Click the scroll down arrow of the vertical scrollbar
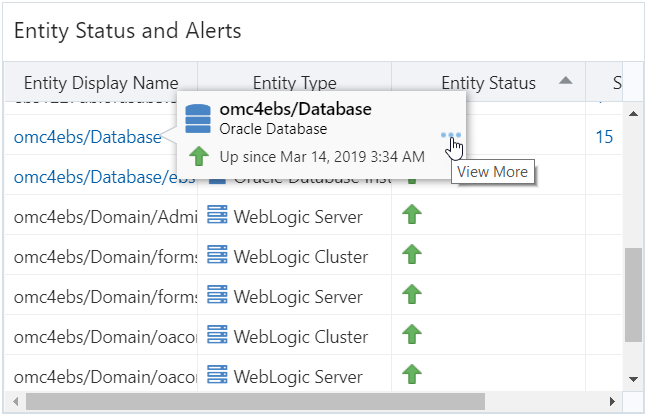648x414 pixels. click(633, 379)
